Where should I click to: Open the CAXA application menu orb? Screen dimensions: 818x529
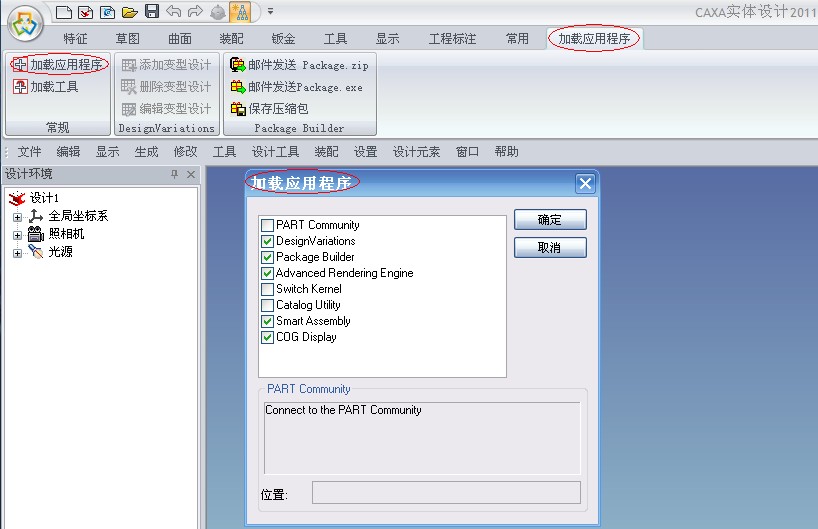point(25,23)
